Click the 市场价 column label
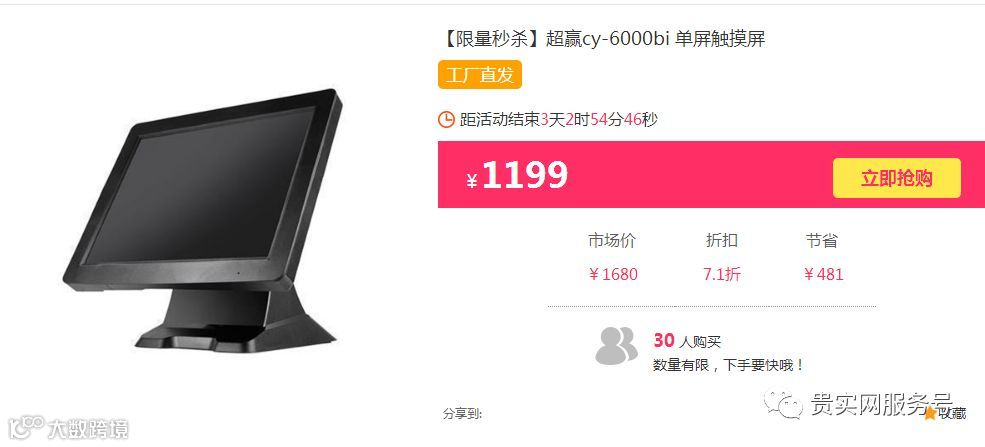This screenshot has width=985, height=447. [x=612, y=240]
